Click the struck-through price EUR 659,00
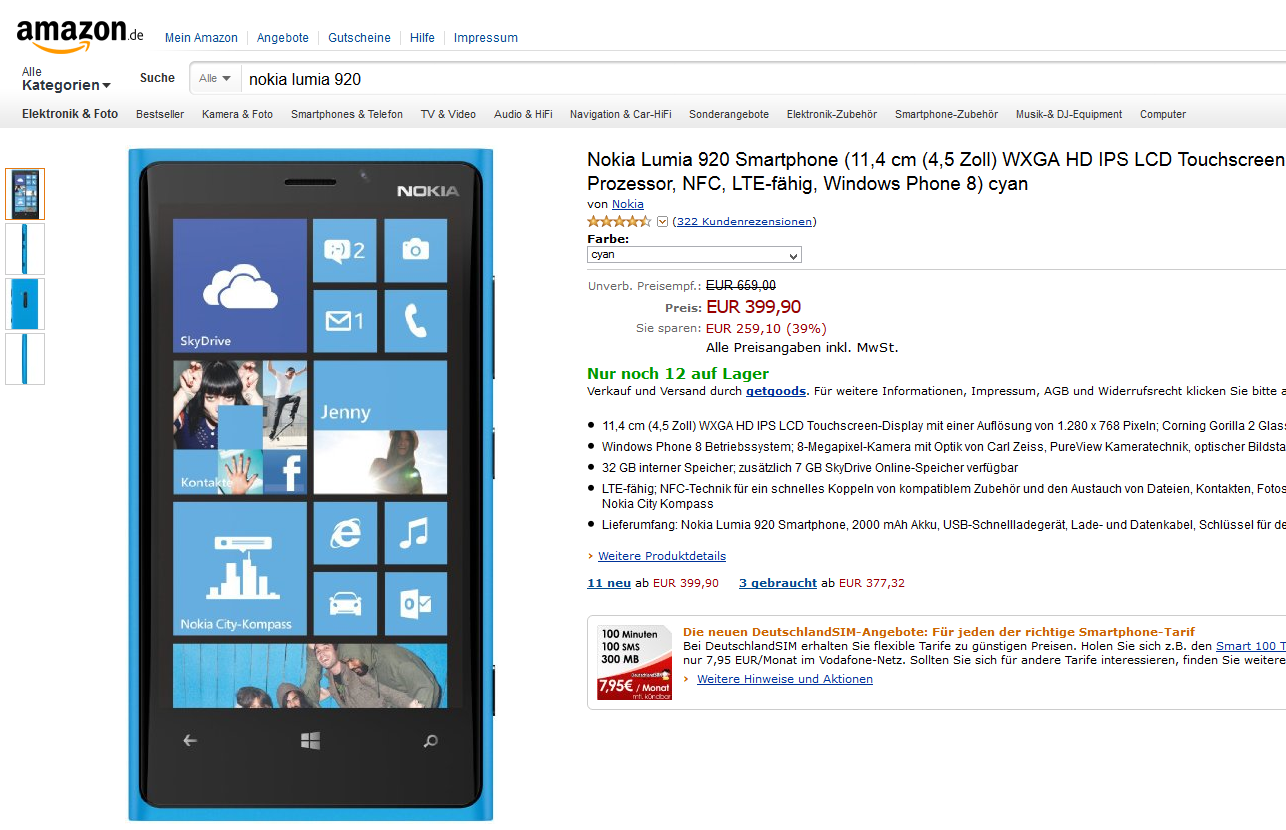This screenshot has width=1286, height=830. 741,286
